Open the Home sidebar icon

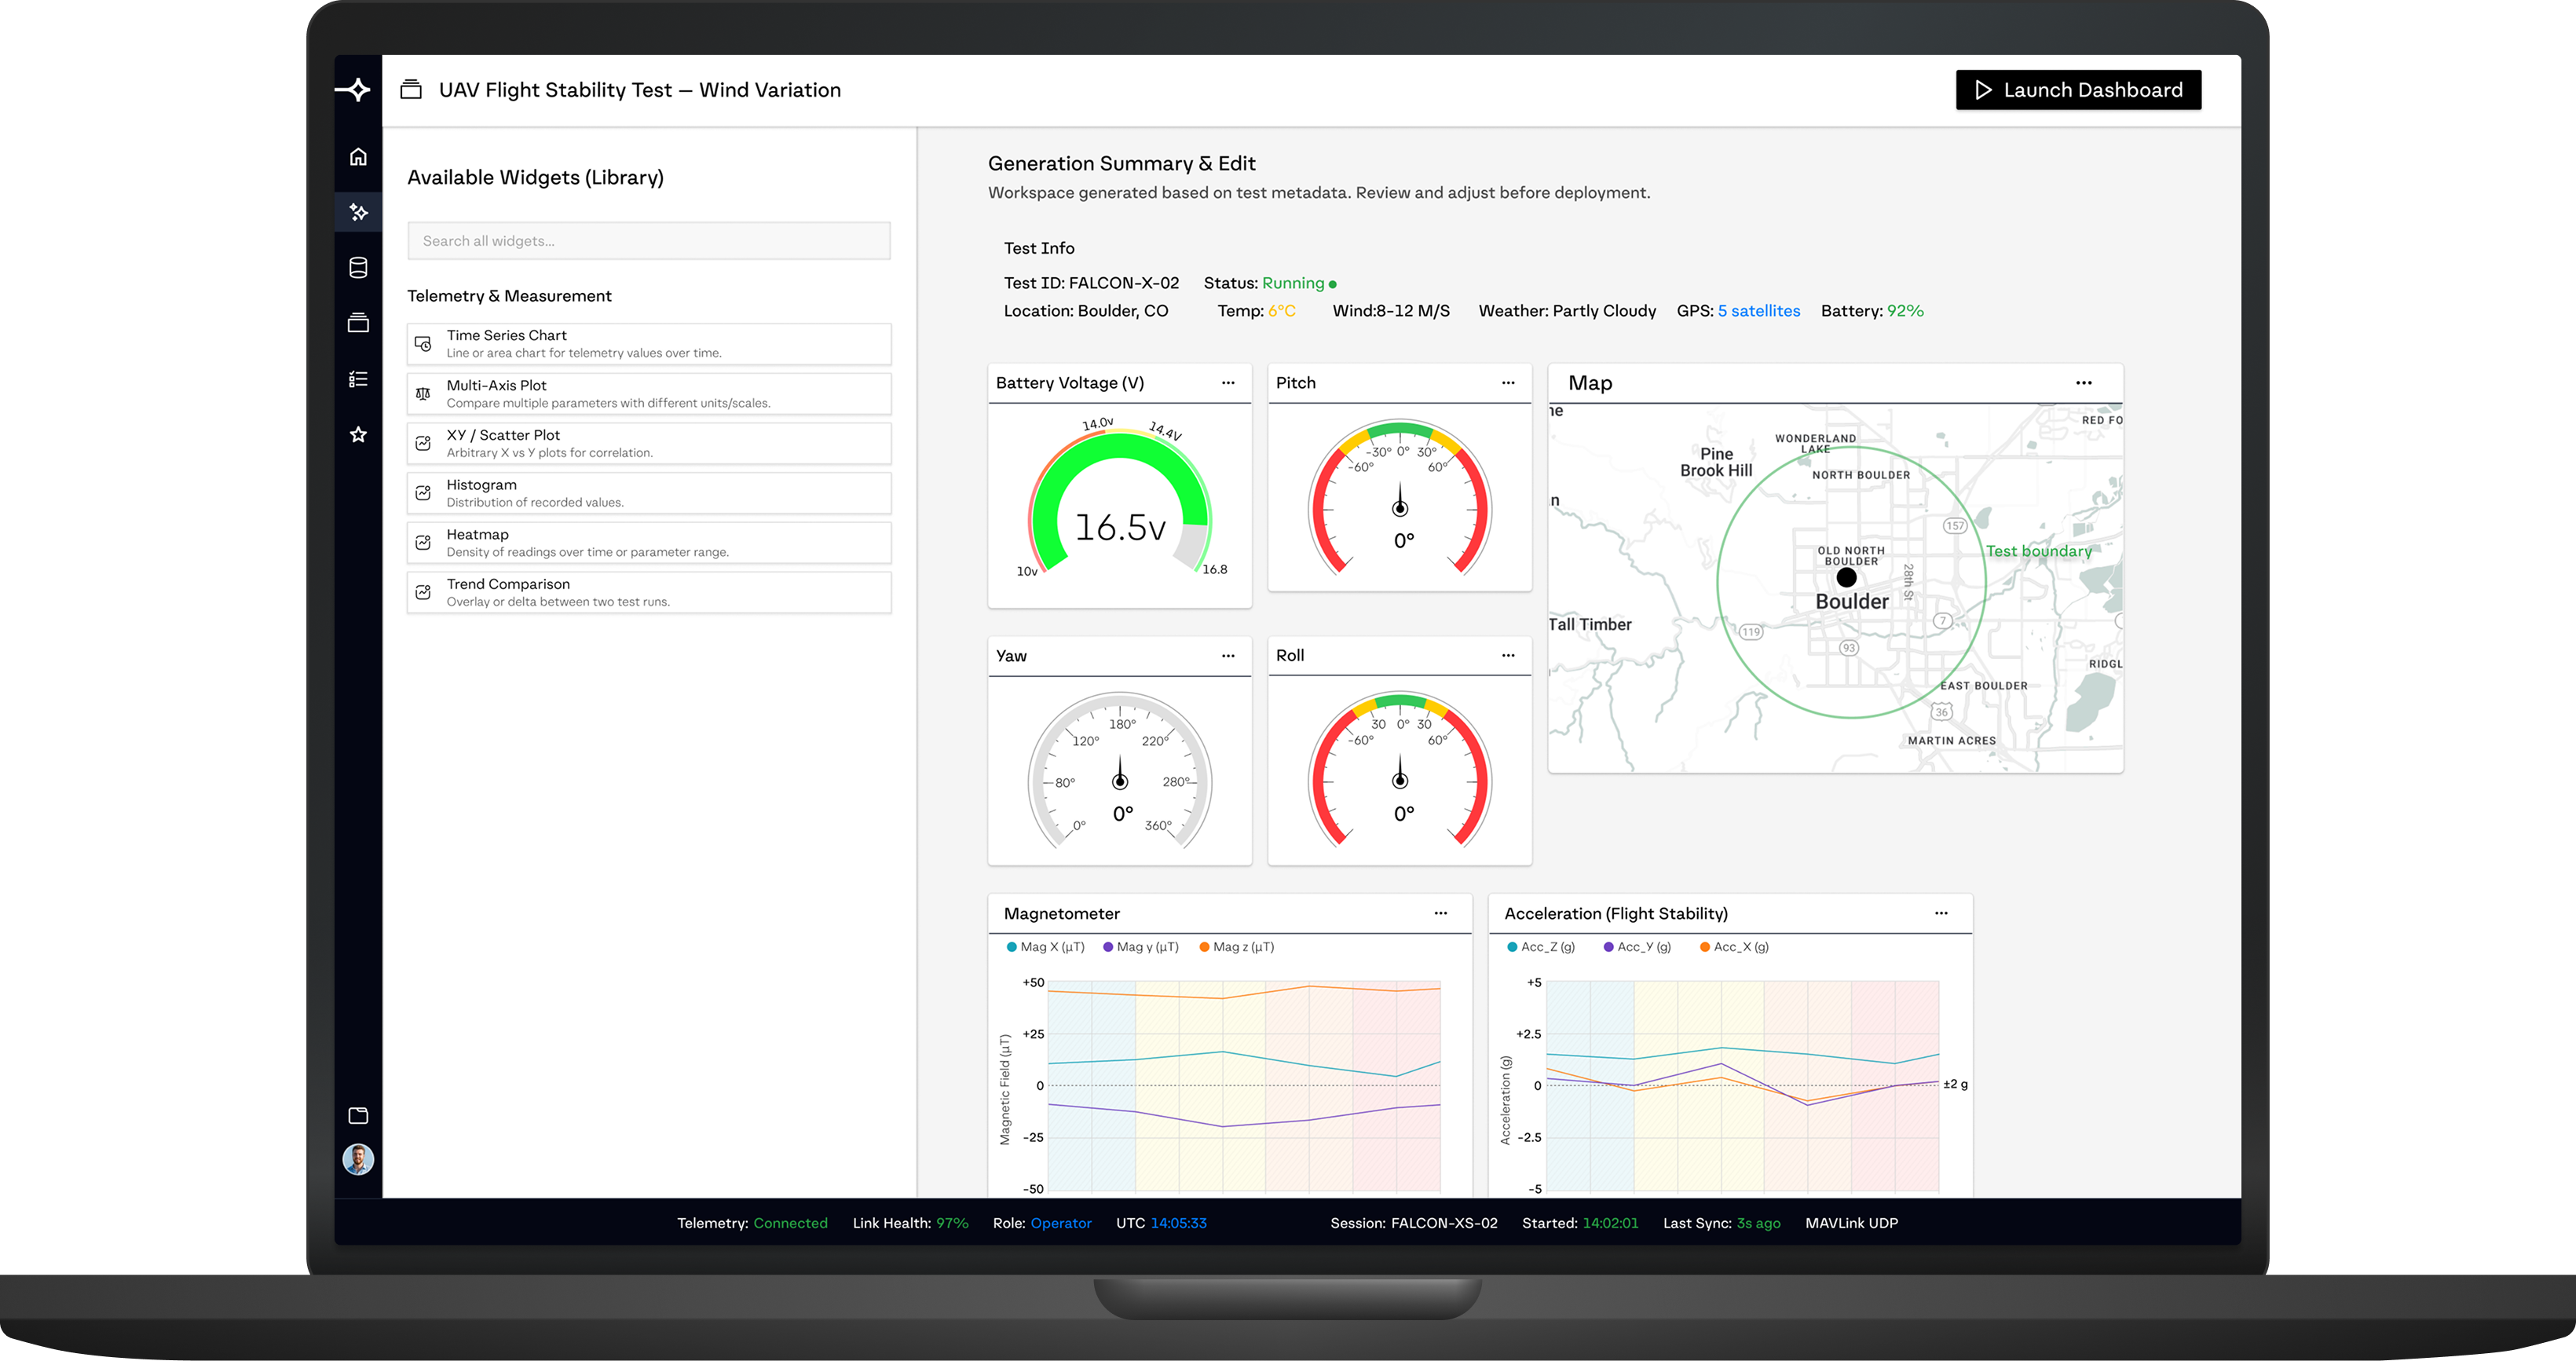[x=358, y=157]
